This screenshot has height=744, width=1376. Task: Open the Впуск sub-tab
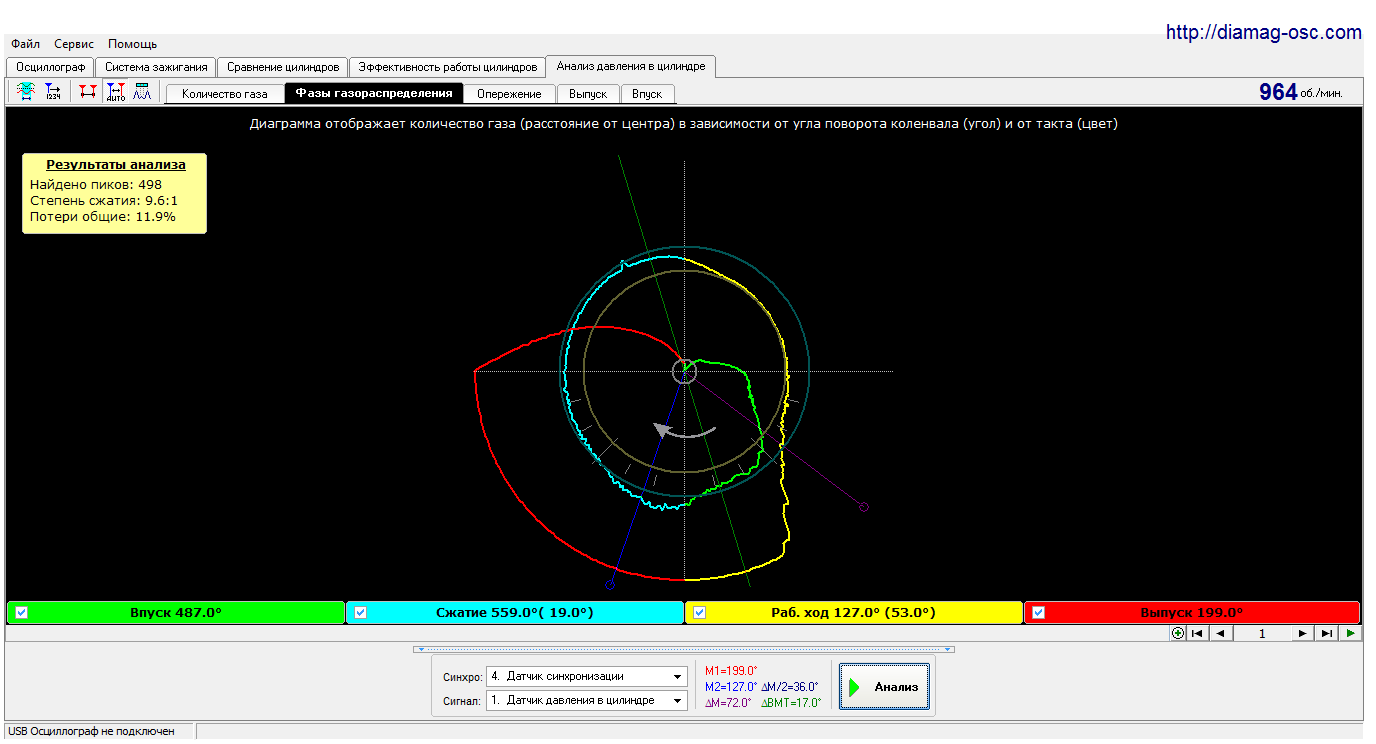(647, 93)
